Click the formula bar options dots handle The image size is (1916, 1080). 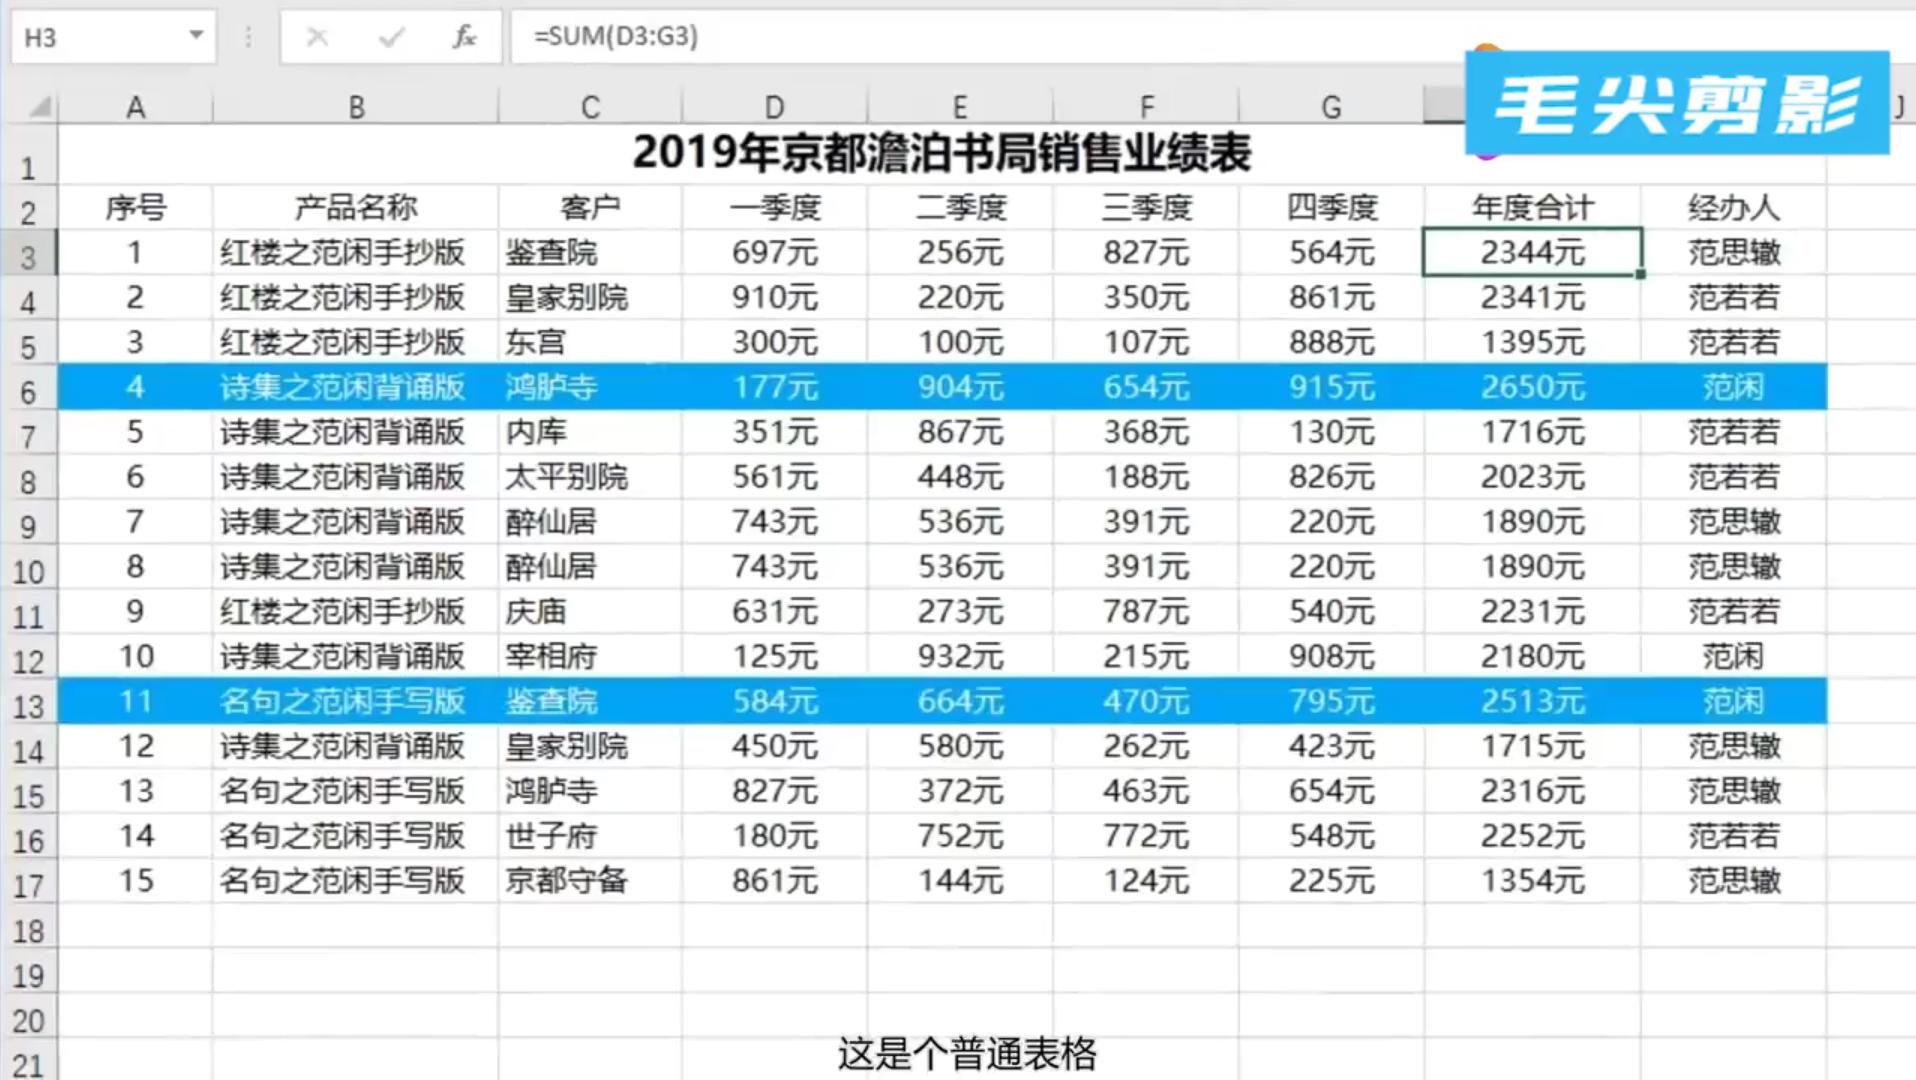(x=248, y=37)
